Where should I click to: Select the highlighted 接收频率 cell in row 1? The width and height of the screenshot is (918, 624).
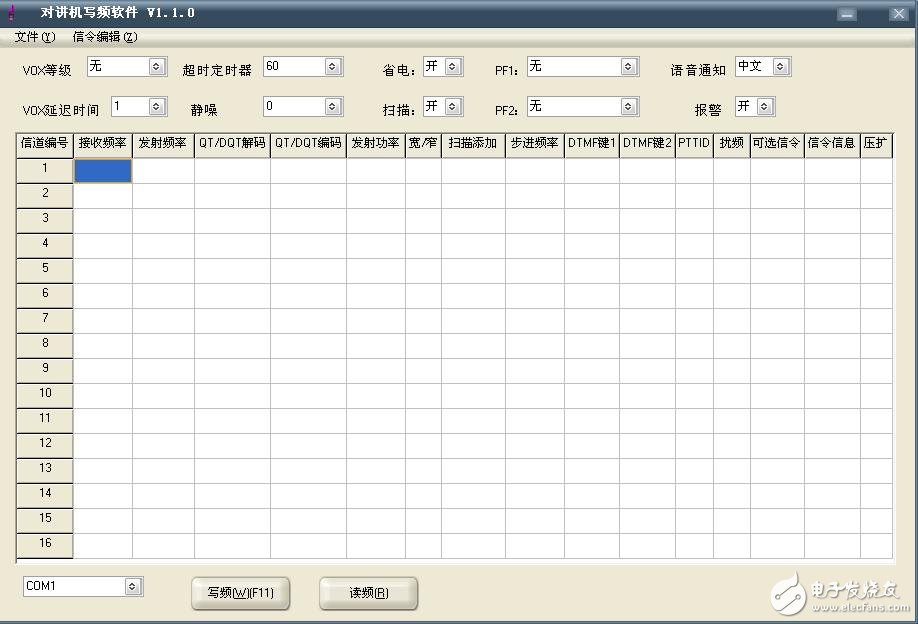(x=103, y=170)
